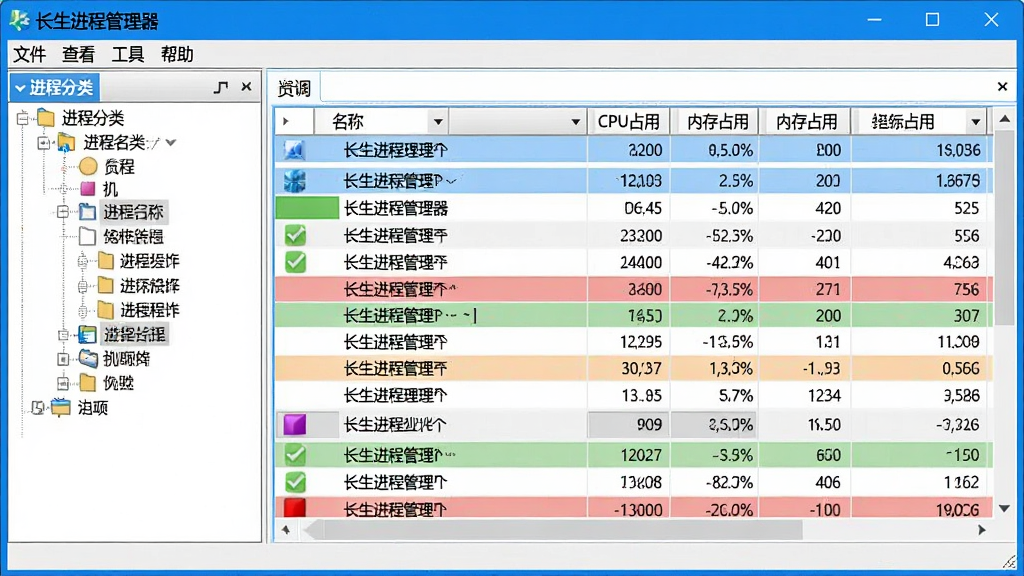Click the memory value 1234
Screen dimensions: 1024x576
[824, 395]
